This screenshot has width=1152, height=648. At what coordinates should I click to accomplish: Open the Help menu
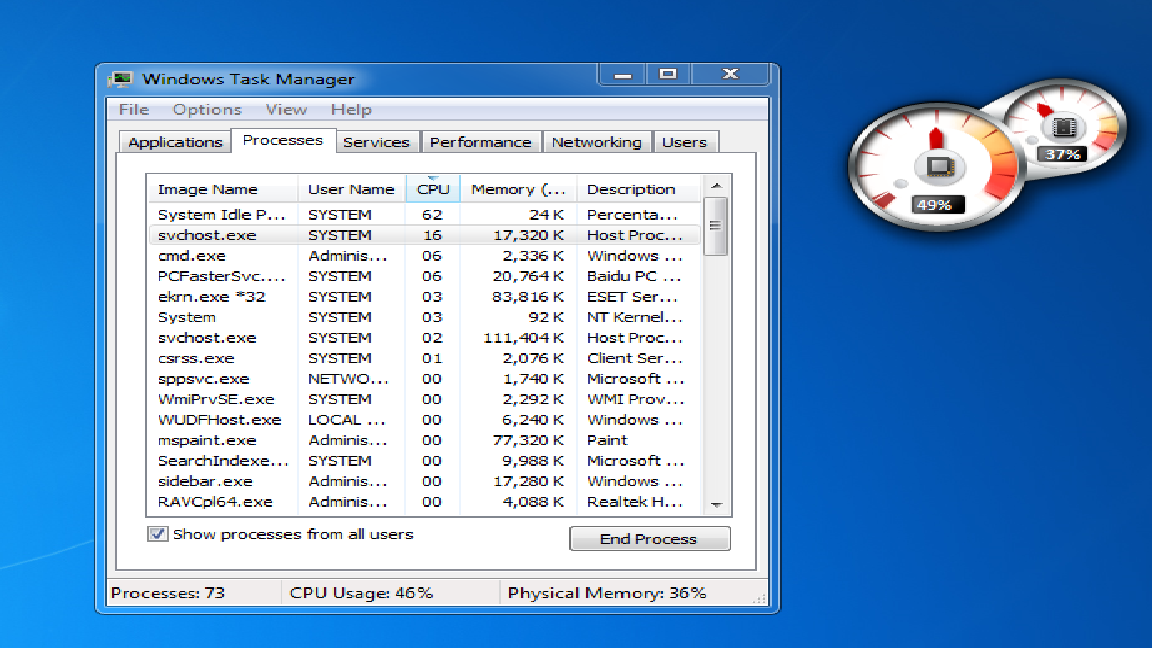[x=350, y=109]
